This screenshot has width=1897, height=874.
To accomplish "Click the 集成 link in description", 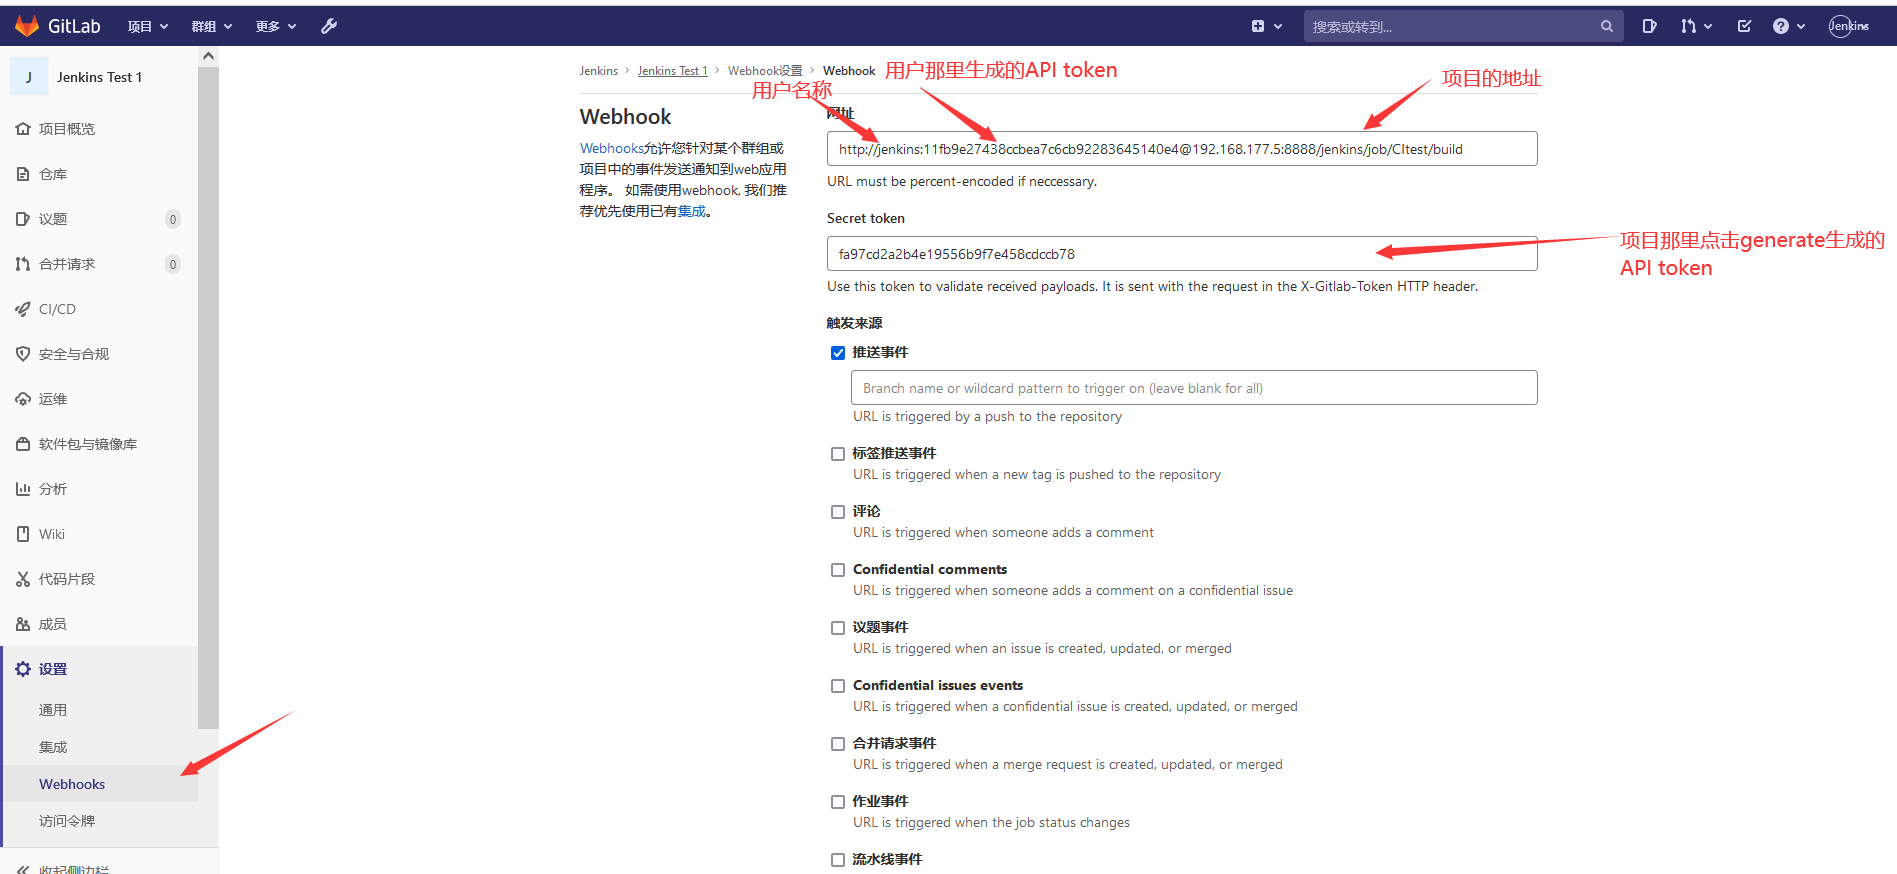I will pyautogui.click(x=692, y=211).
